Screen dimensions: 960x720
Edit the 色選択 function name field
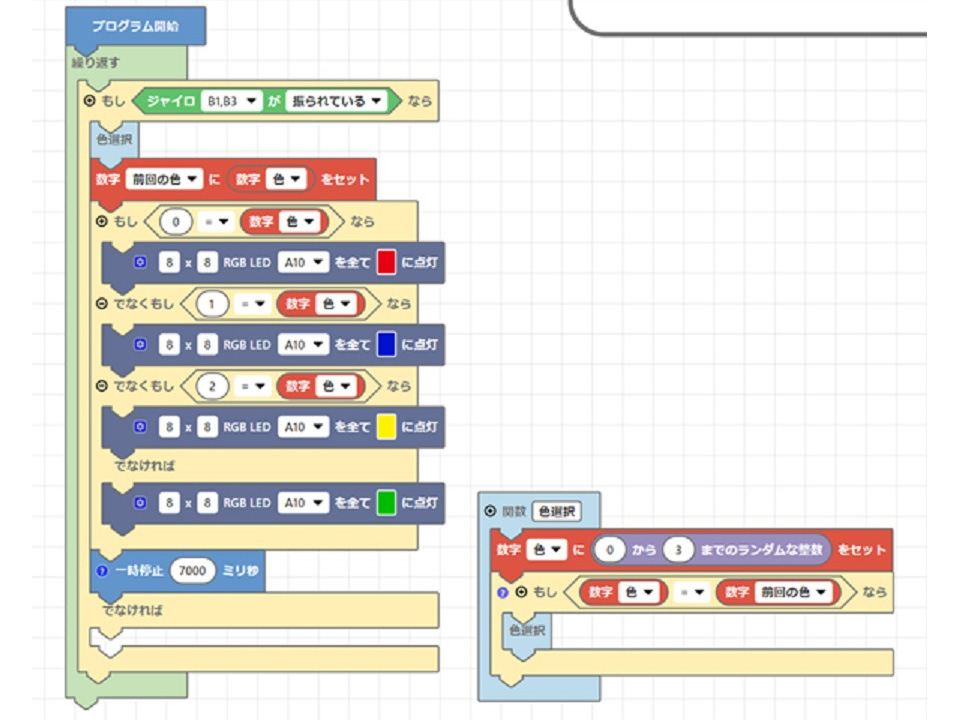tap(557, 511)
